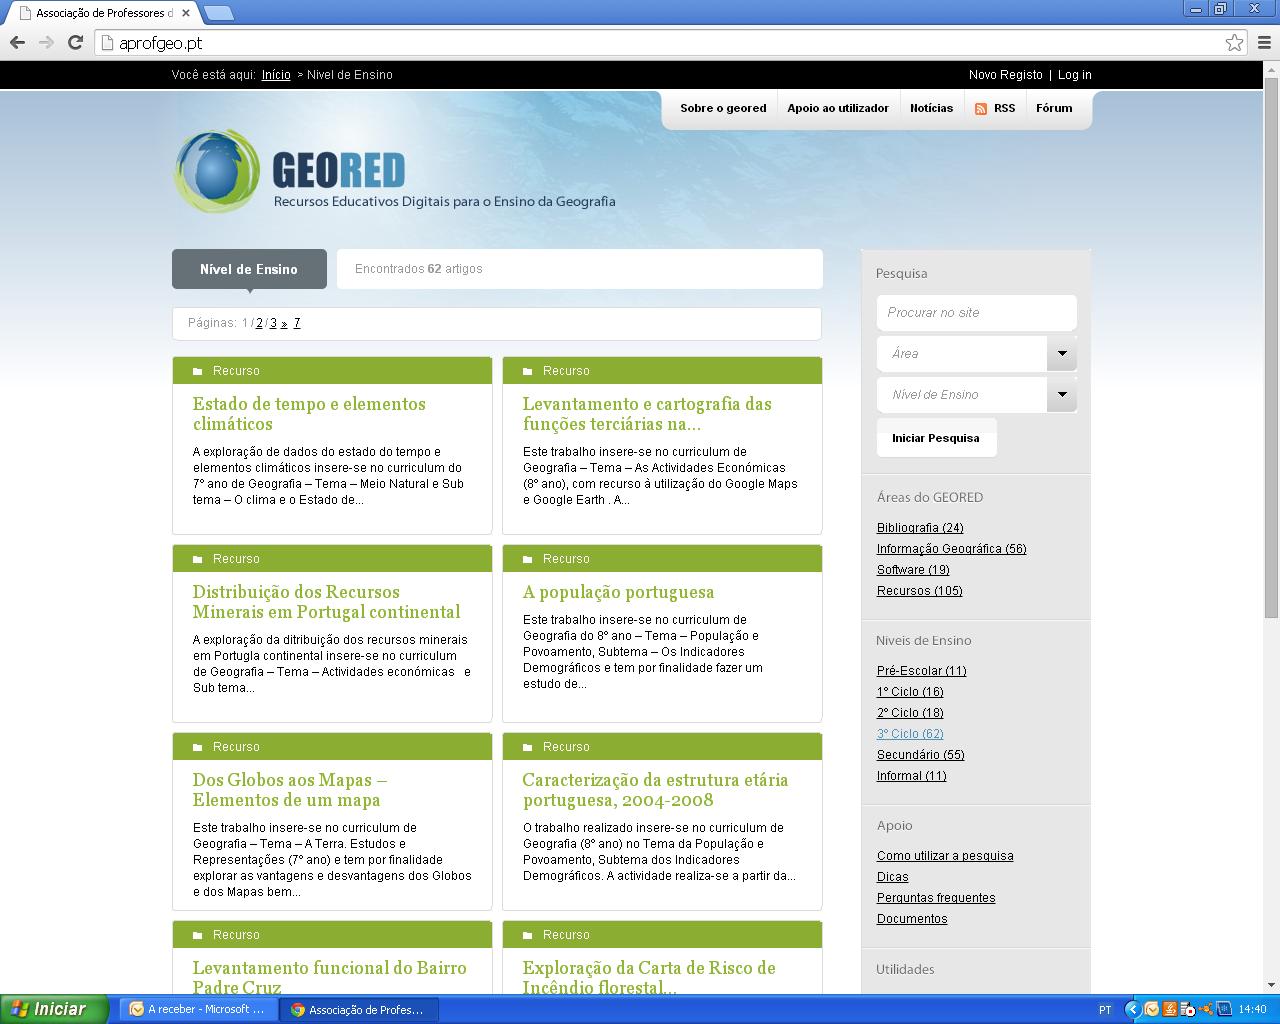Click folder icon on Caracterização da estrutura card
This screenshot has width=1280, height=1024.
coord(527,747)
